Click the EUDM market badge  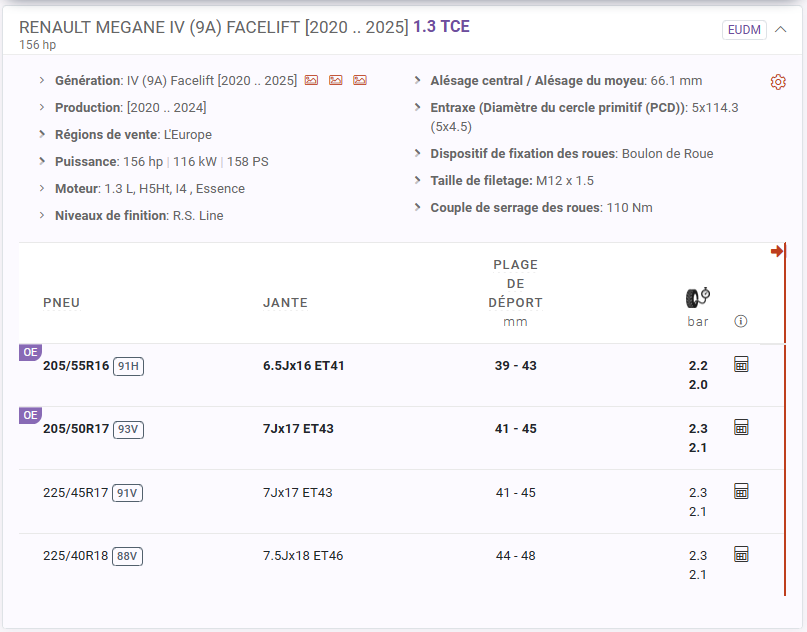click(x=743, y=30)
